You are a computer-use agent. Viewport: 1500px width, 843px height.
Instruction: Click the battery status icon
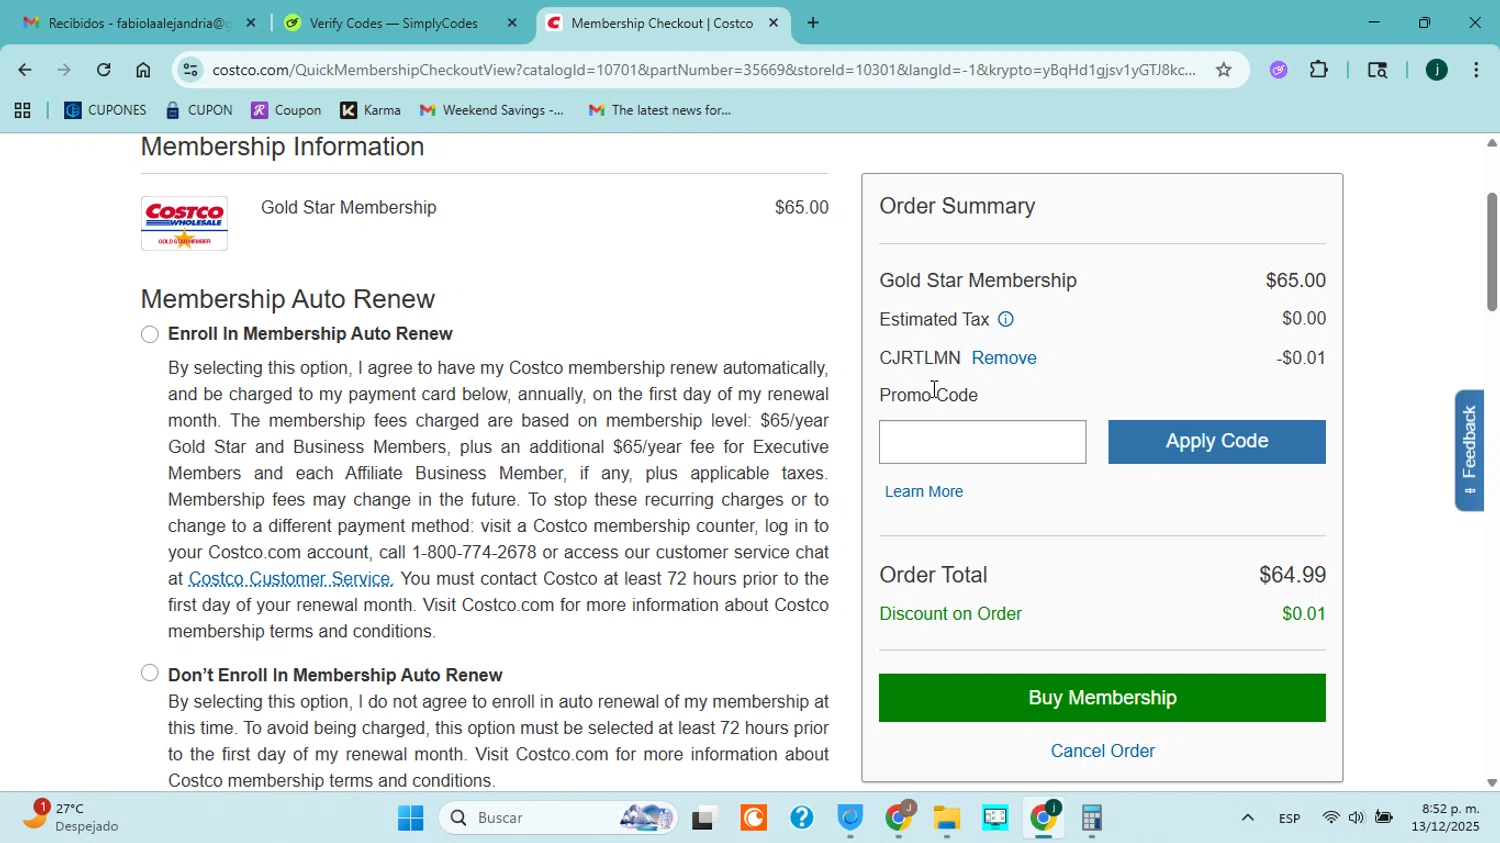click(x=1384, y=819)
